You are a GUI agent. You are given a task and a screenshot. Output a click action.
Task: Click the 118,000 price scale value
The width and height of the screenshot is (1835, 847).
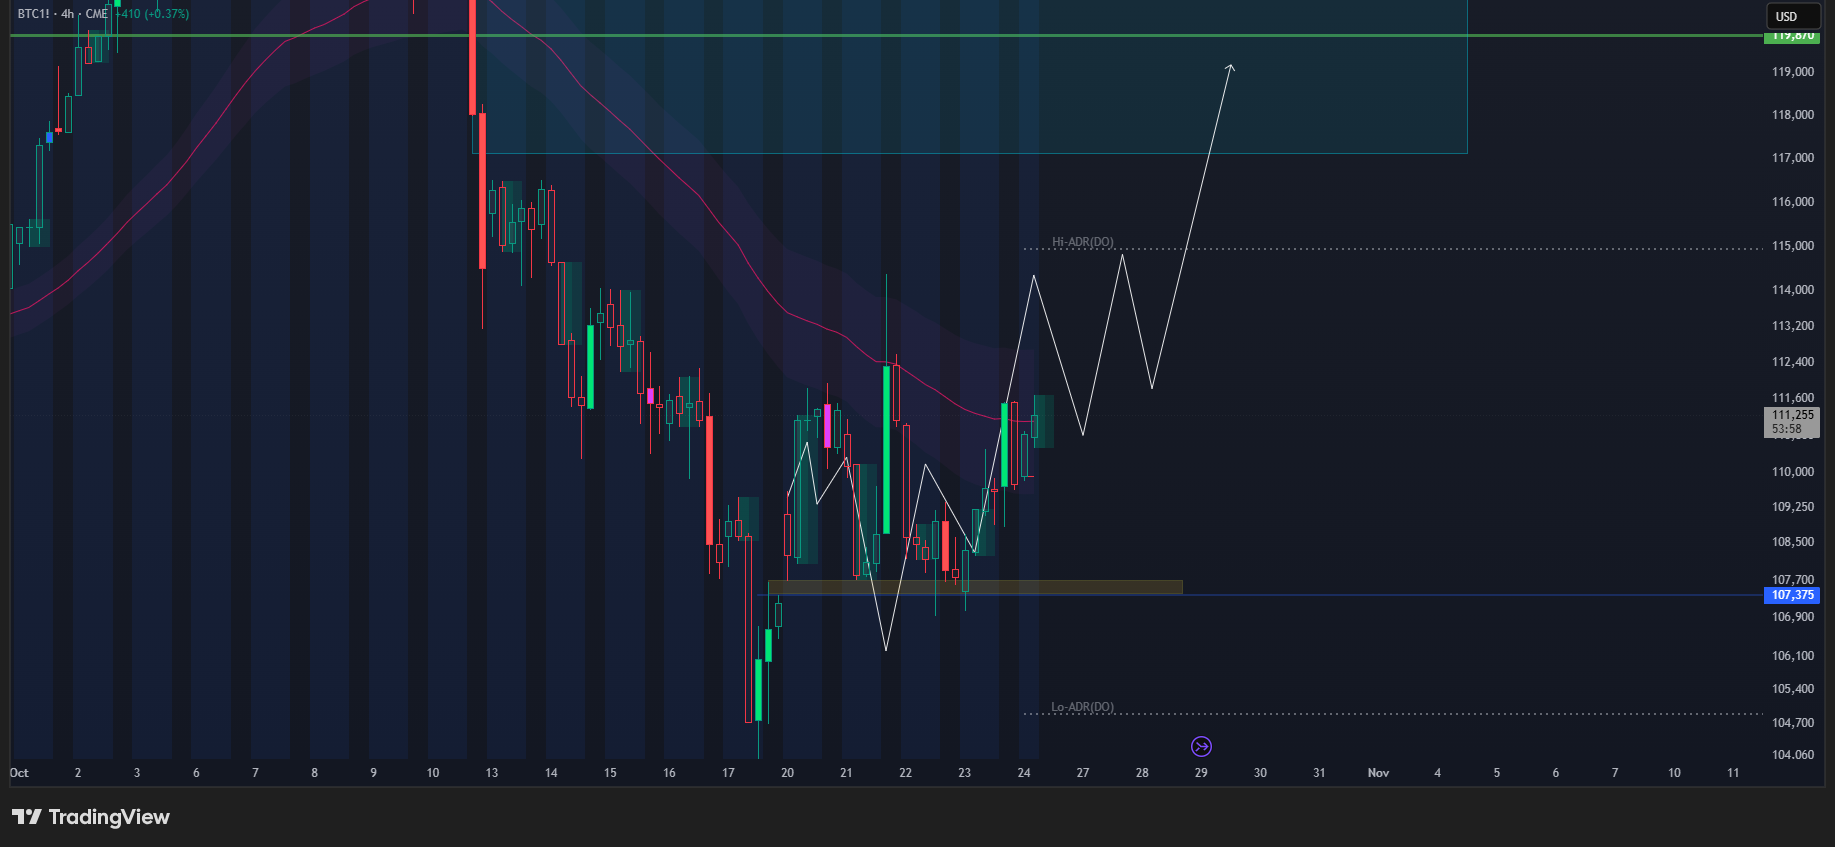coord(1793,115)
